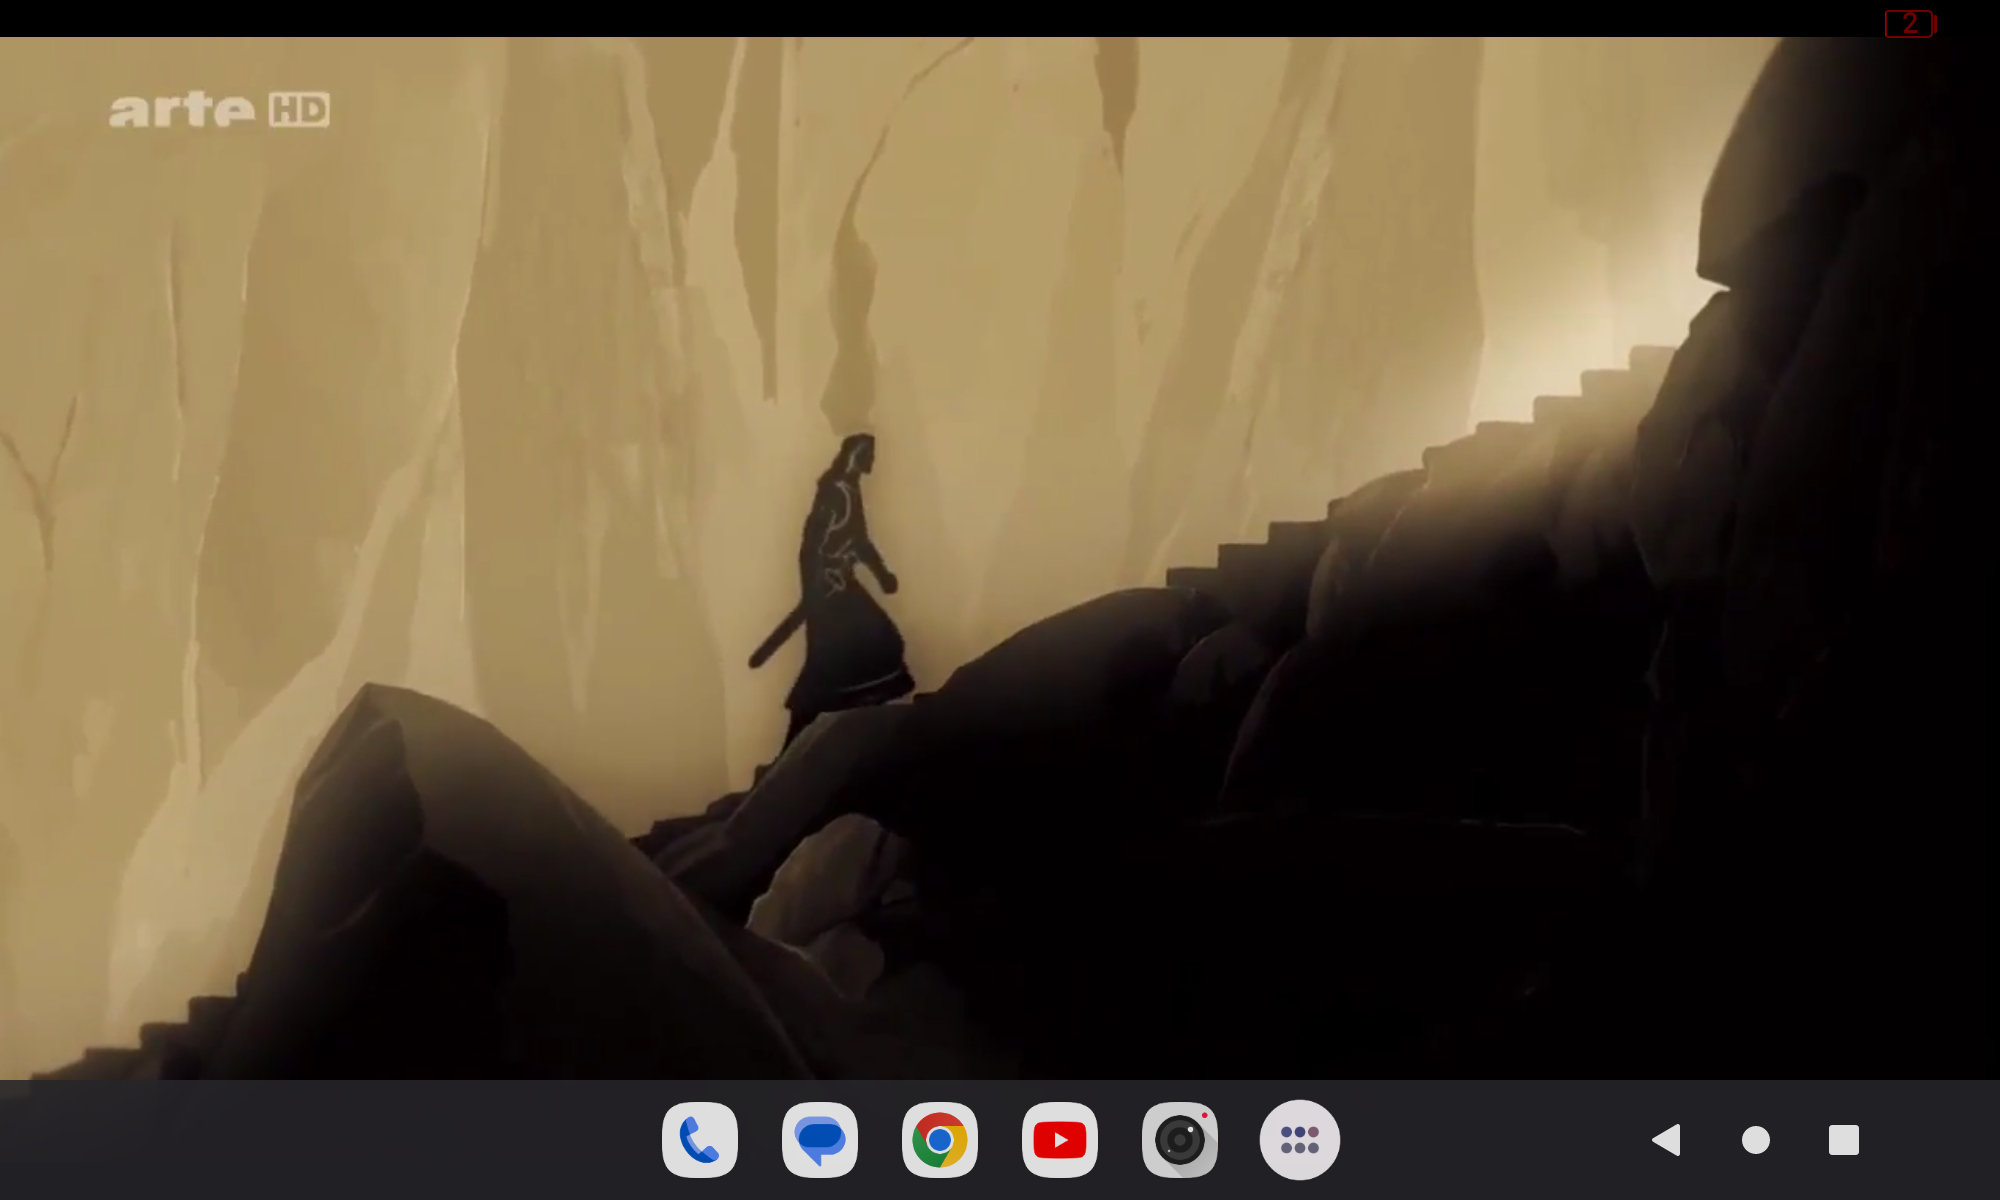Viewport: 2000px width, 1200px height.
Task: Open the Phone app in the dock
Action: pos(700,1140)
